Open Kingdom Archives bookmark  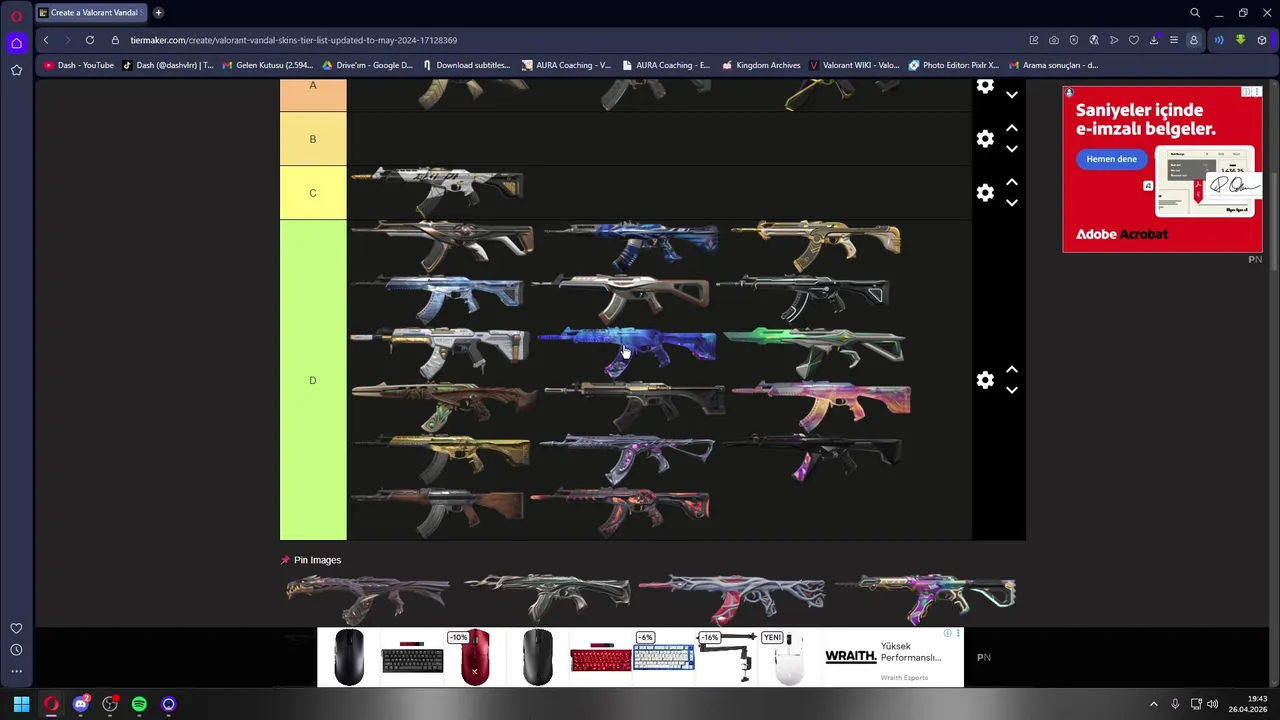pos(761,65)
